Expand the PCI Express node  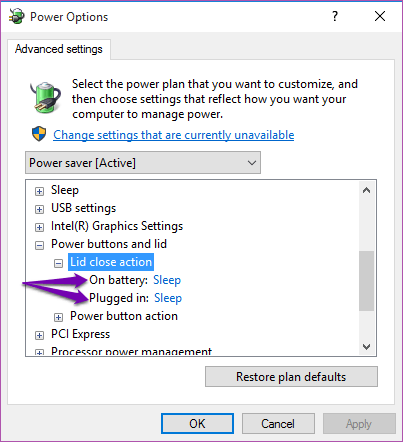point(39,335)
